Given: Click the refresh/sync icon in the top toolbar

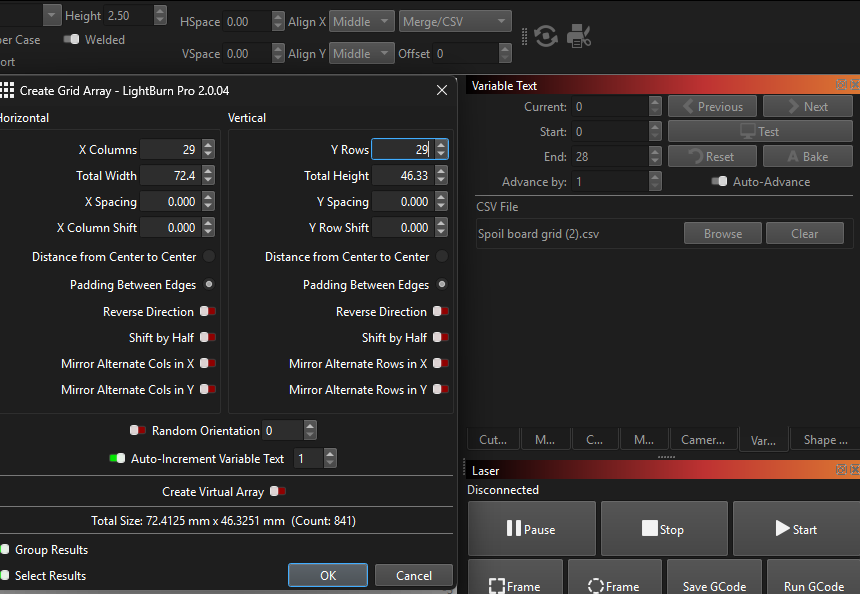Looking at the screenshot, I should coord(546,36).
